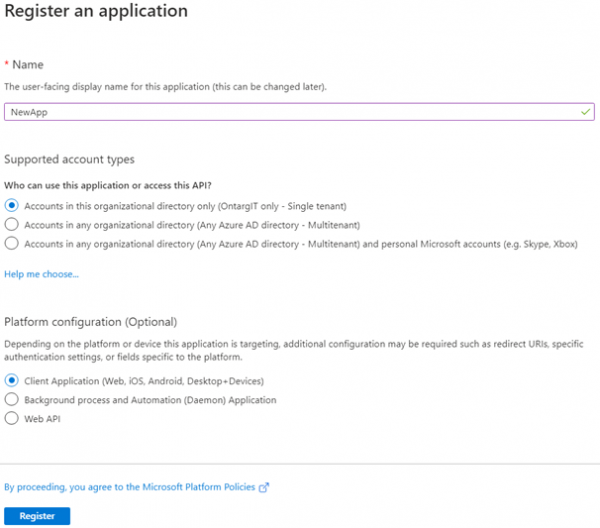Click the Name field label

point(28,65)
